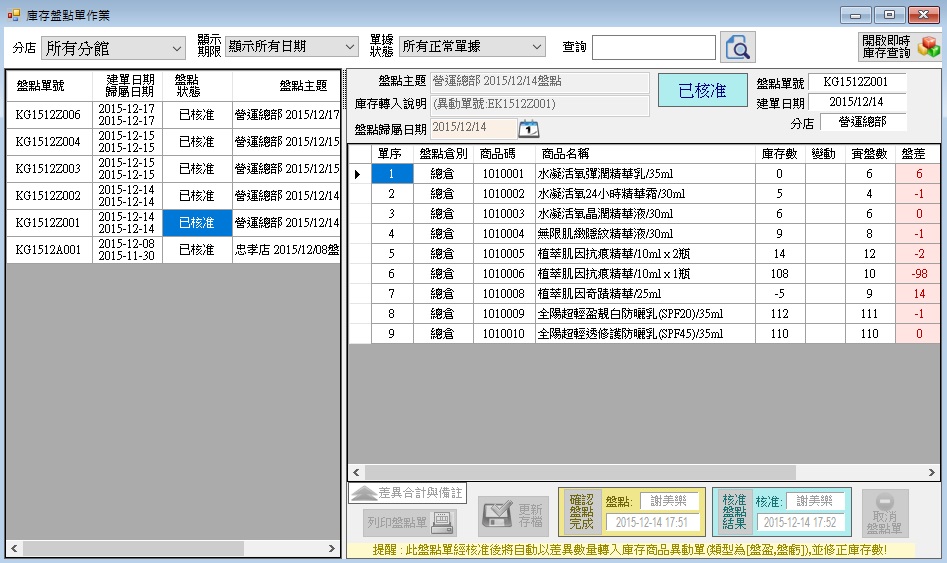Open the real-time inventory query (開啟即時庫存查詢)
947x563 pixels.
[x=900, y=46]
